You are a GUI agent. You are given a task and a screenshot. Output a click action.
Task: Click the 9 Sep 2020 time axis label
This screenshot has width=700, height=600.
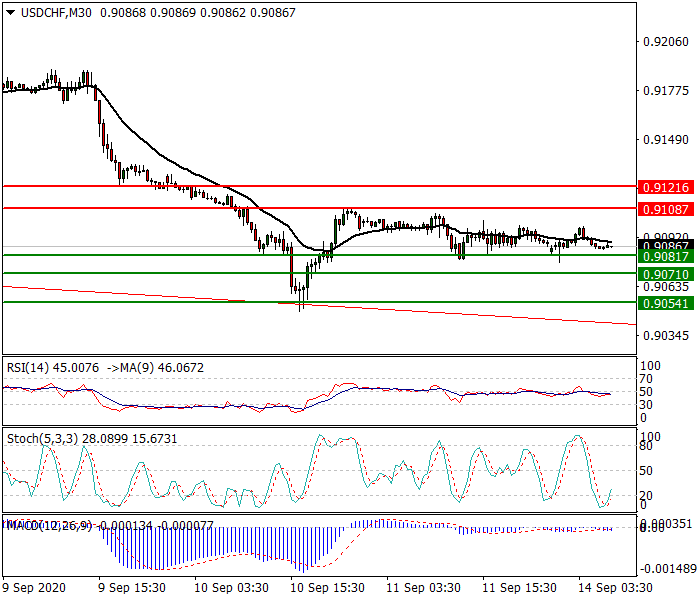[34, 588]
